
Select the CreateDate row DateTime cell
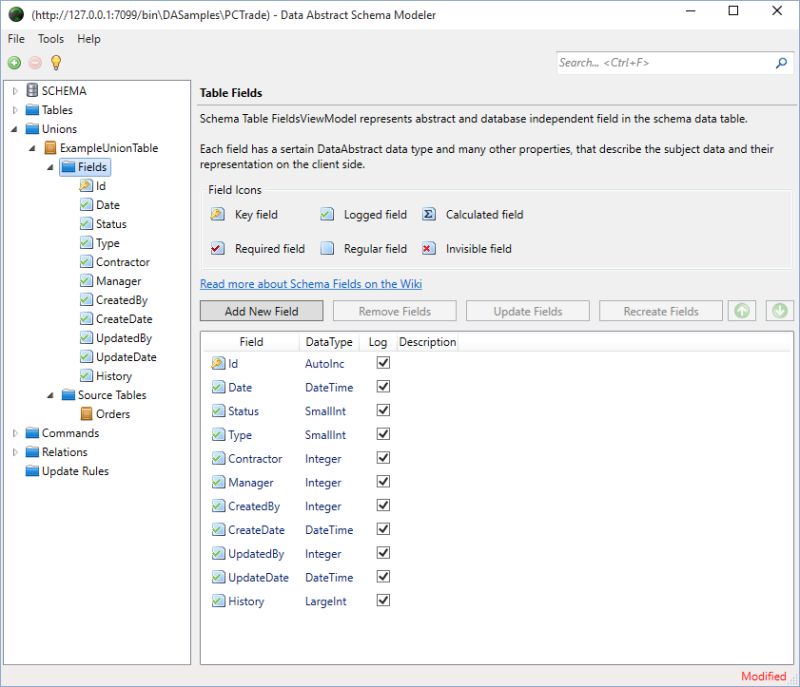[329, 529]
